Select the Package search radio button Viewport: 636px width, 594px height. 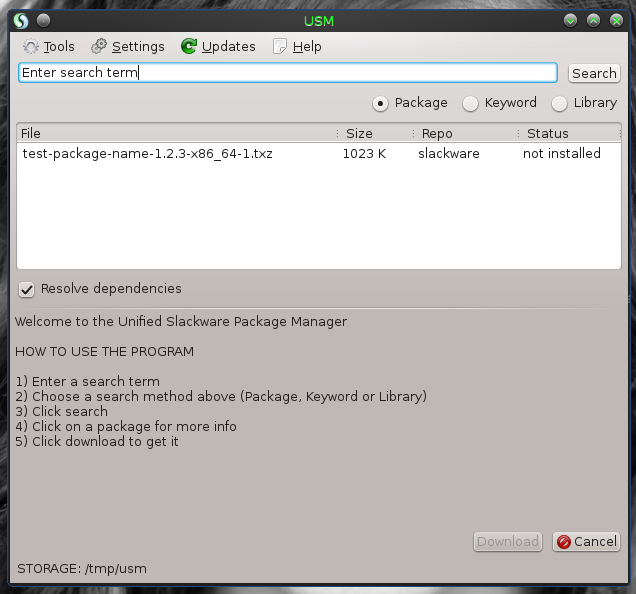(x=380, y=104)
